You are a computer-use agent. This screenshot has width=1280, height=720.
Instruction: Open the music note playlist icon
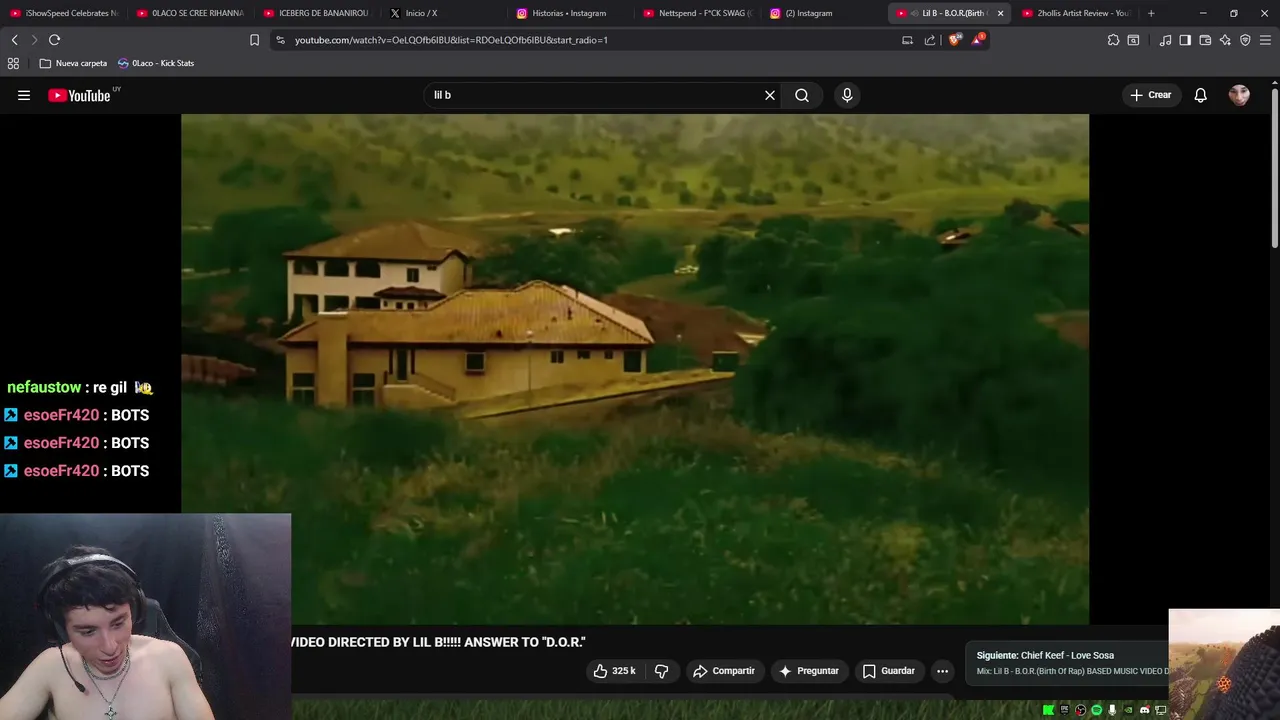[x=1165, y=40]
